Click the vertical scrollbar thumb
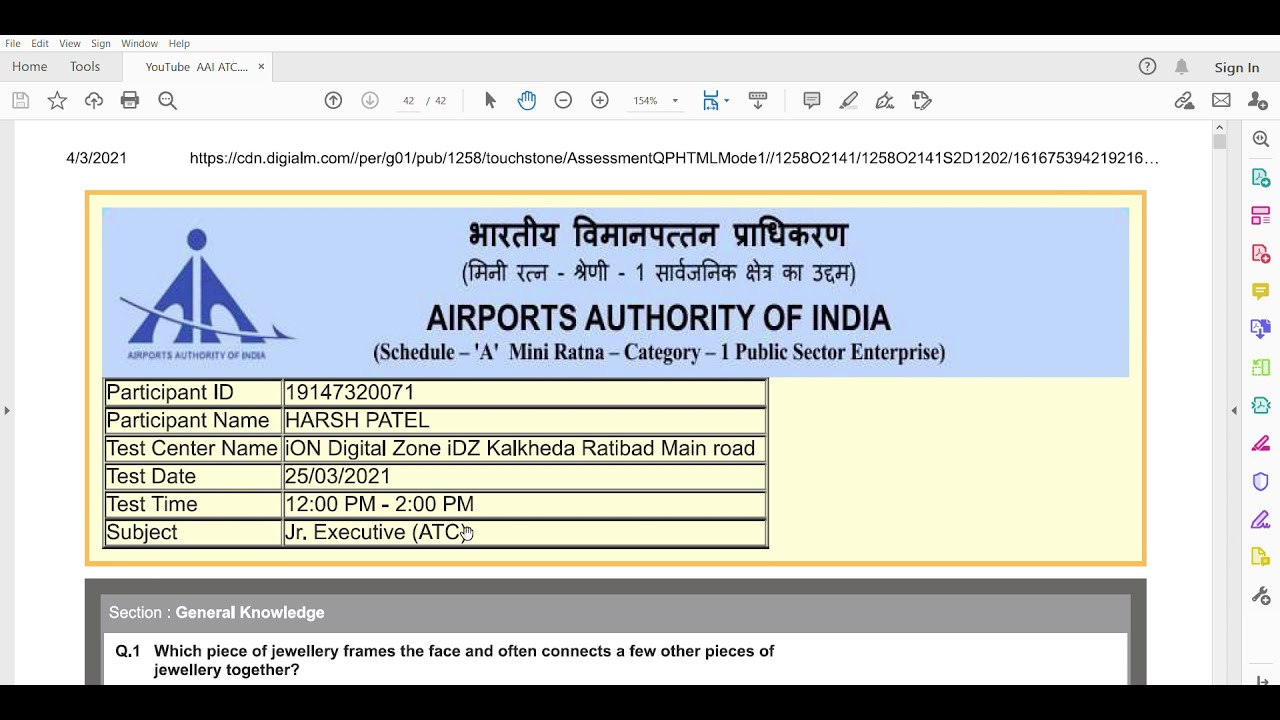The width and height of the screenshot is (1280, 720). (x=1219, y=142)
